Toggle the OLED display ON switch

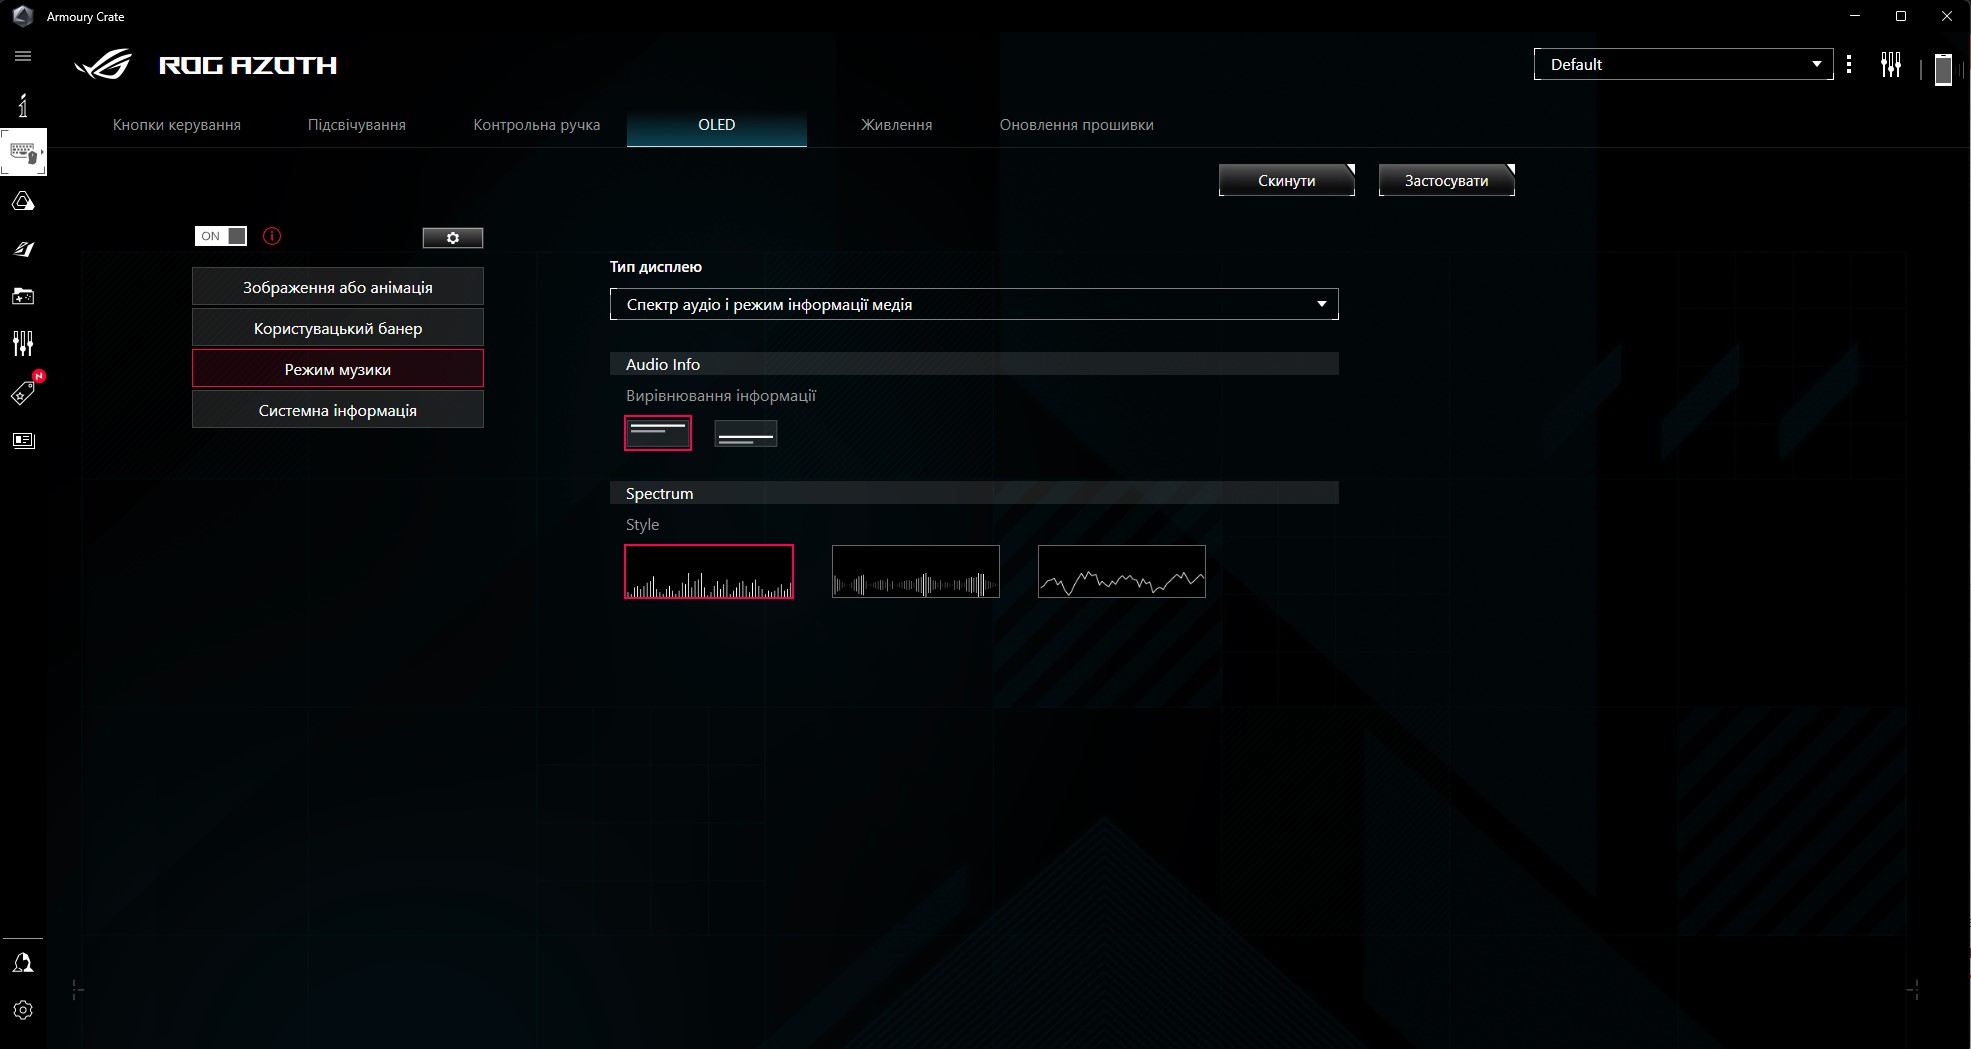pyautogui.click(x=220, y=236)
